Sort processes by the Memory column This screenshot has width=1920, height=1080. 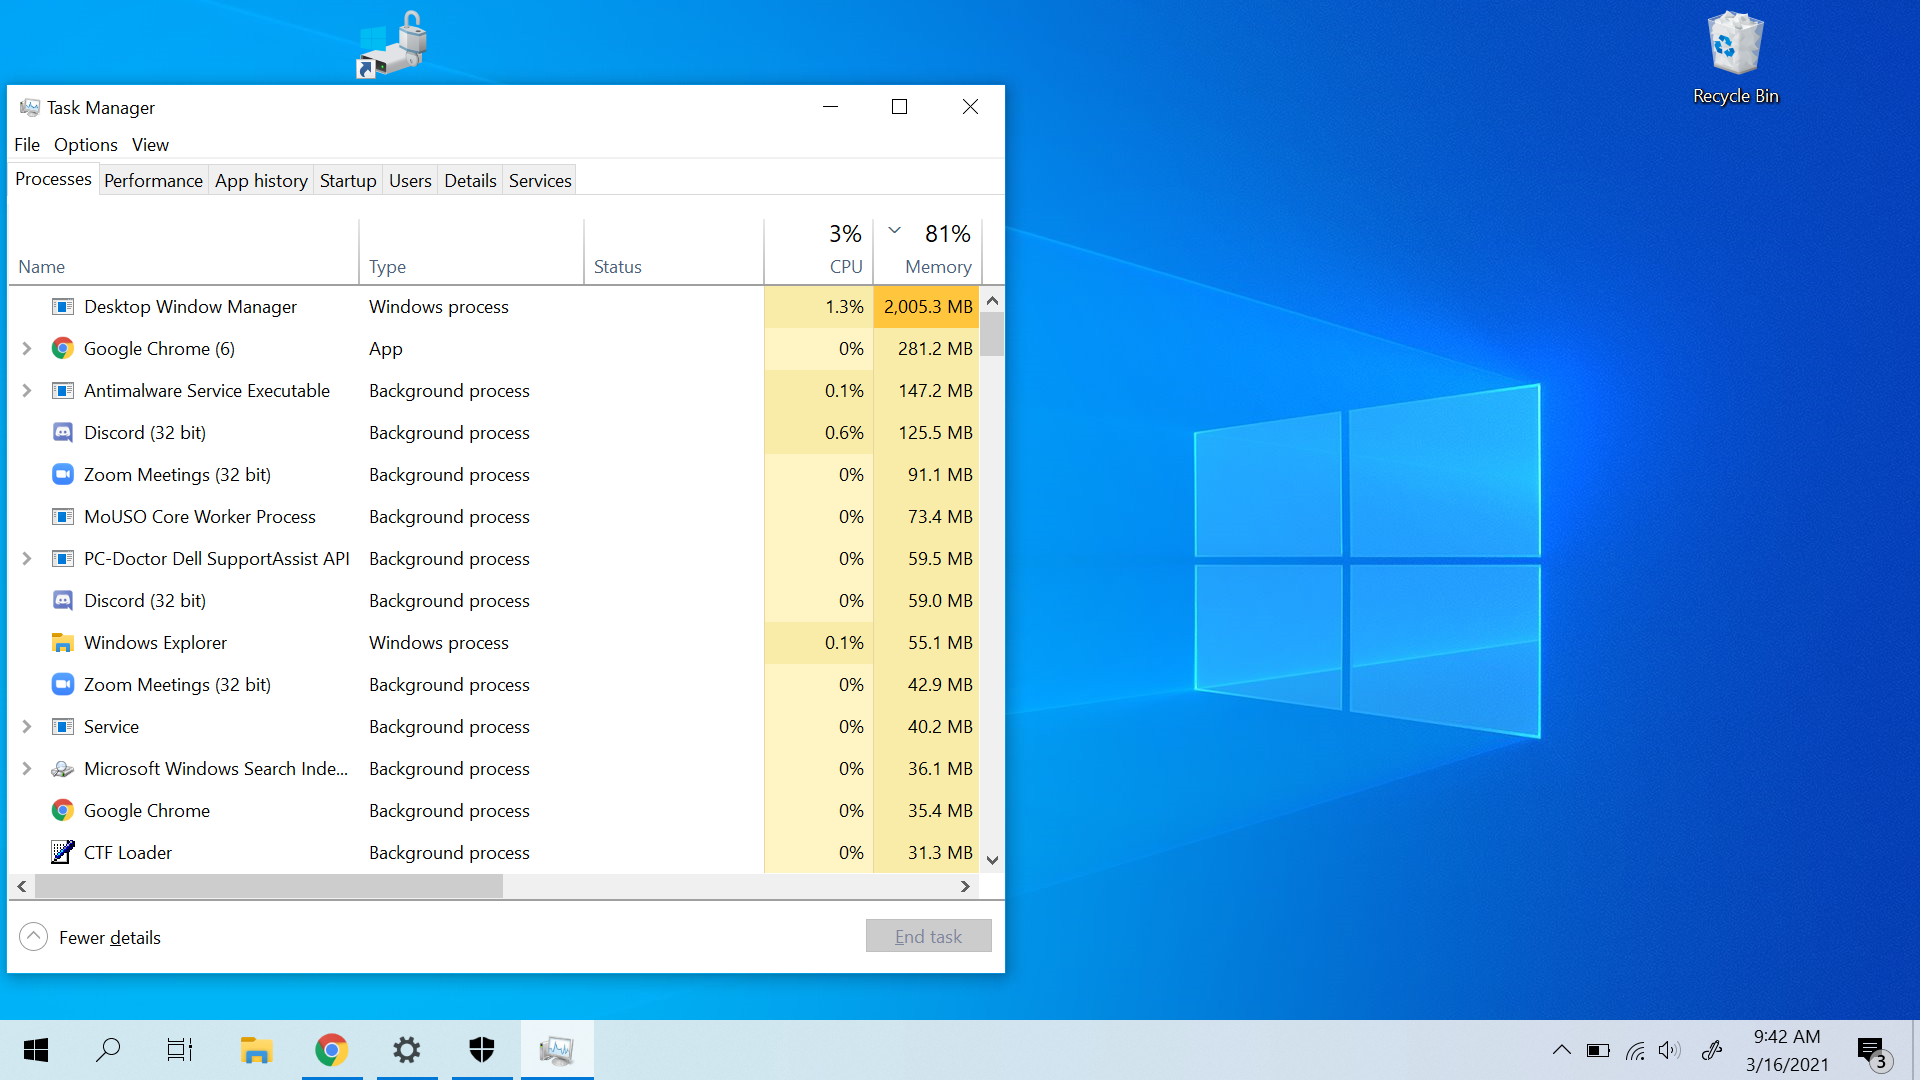928,252
